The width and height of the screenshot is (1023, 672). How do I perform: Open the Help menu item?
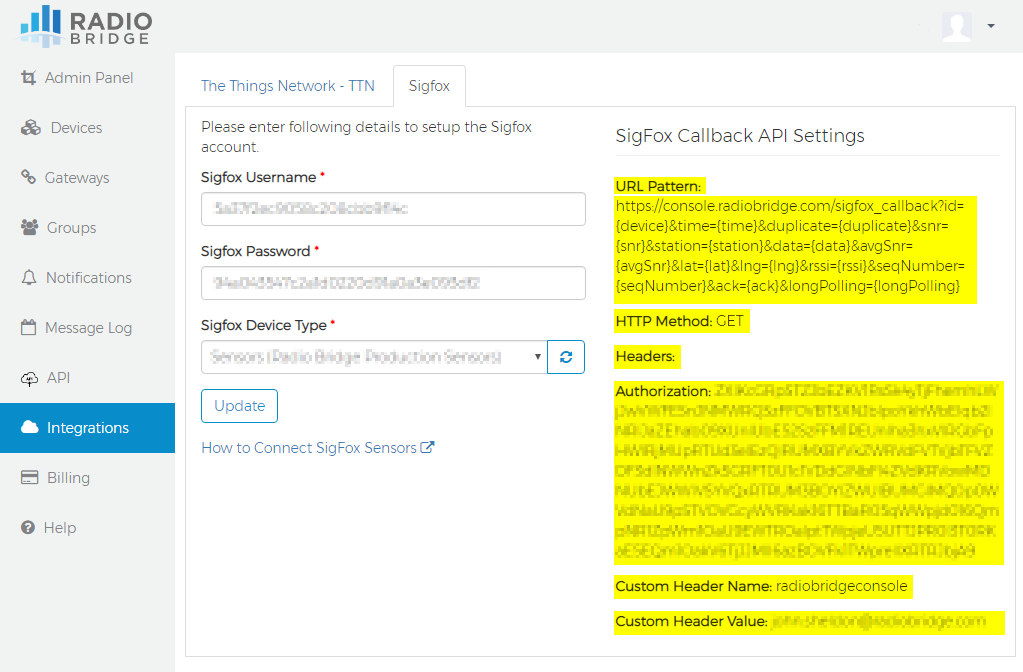coord(87,528)
